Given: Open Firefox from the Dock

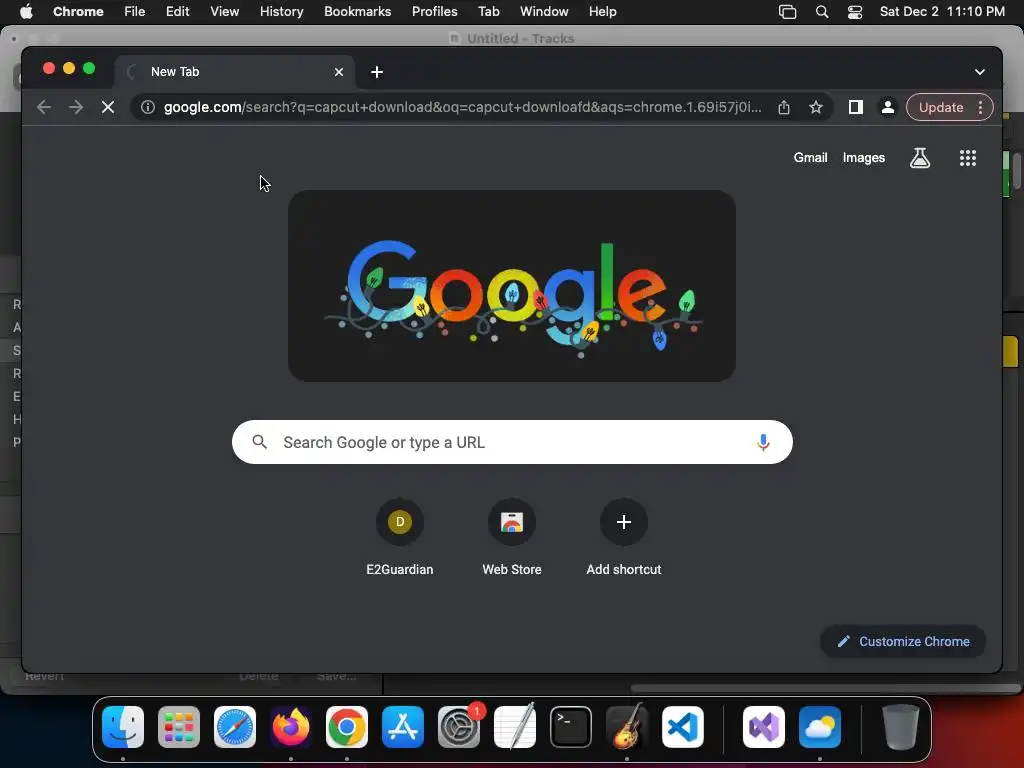Looking at the screenshot, I should pos(291,727).
